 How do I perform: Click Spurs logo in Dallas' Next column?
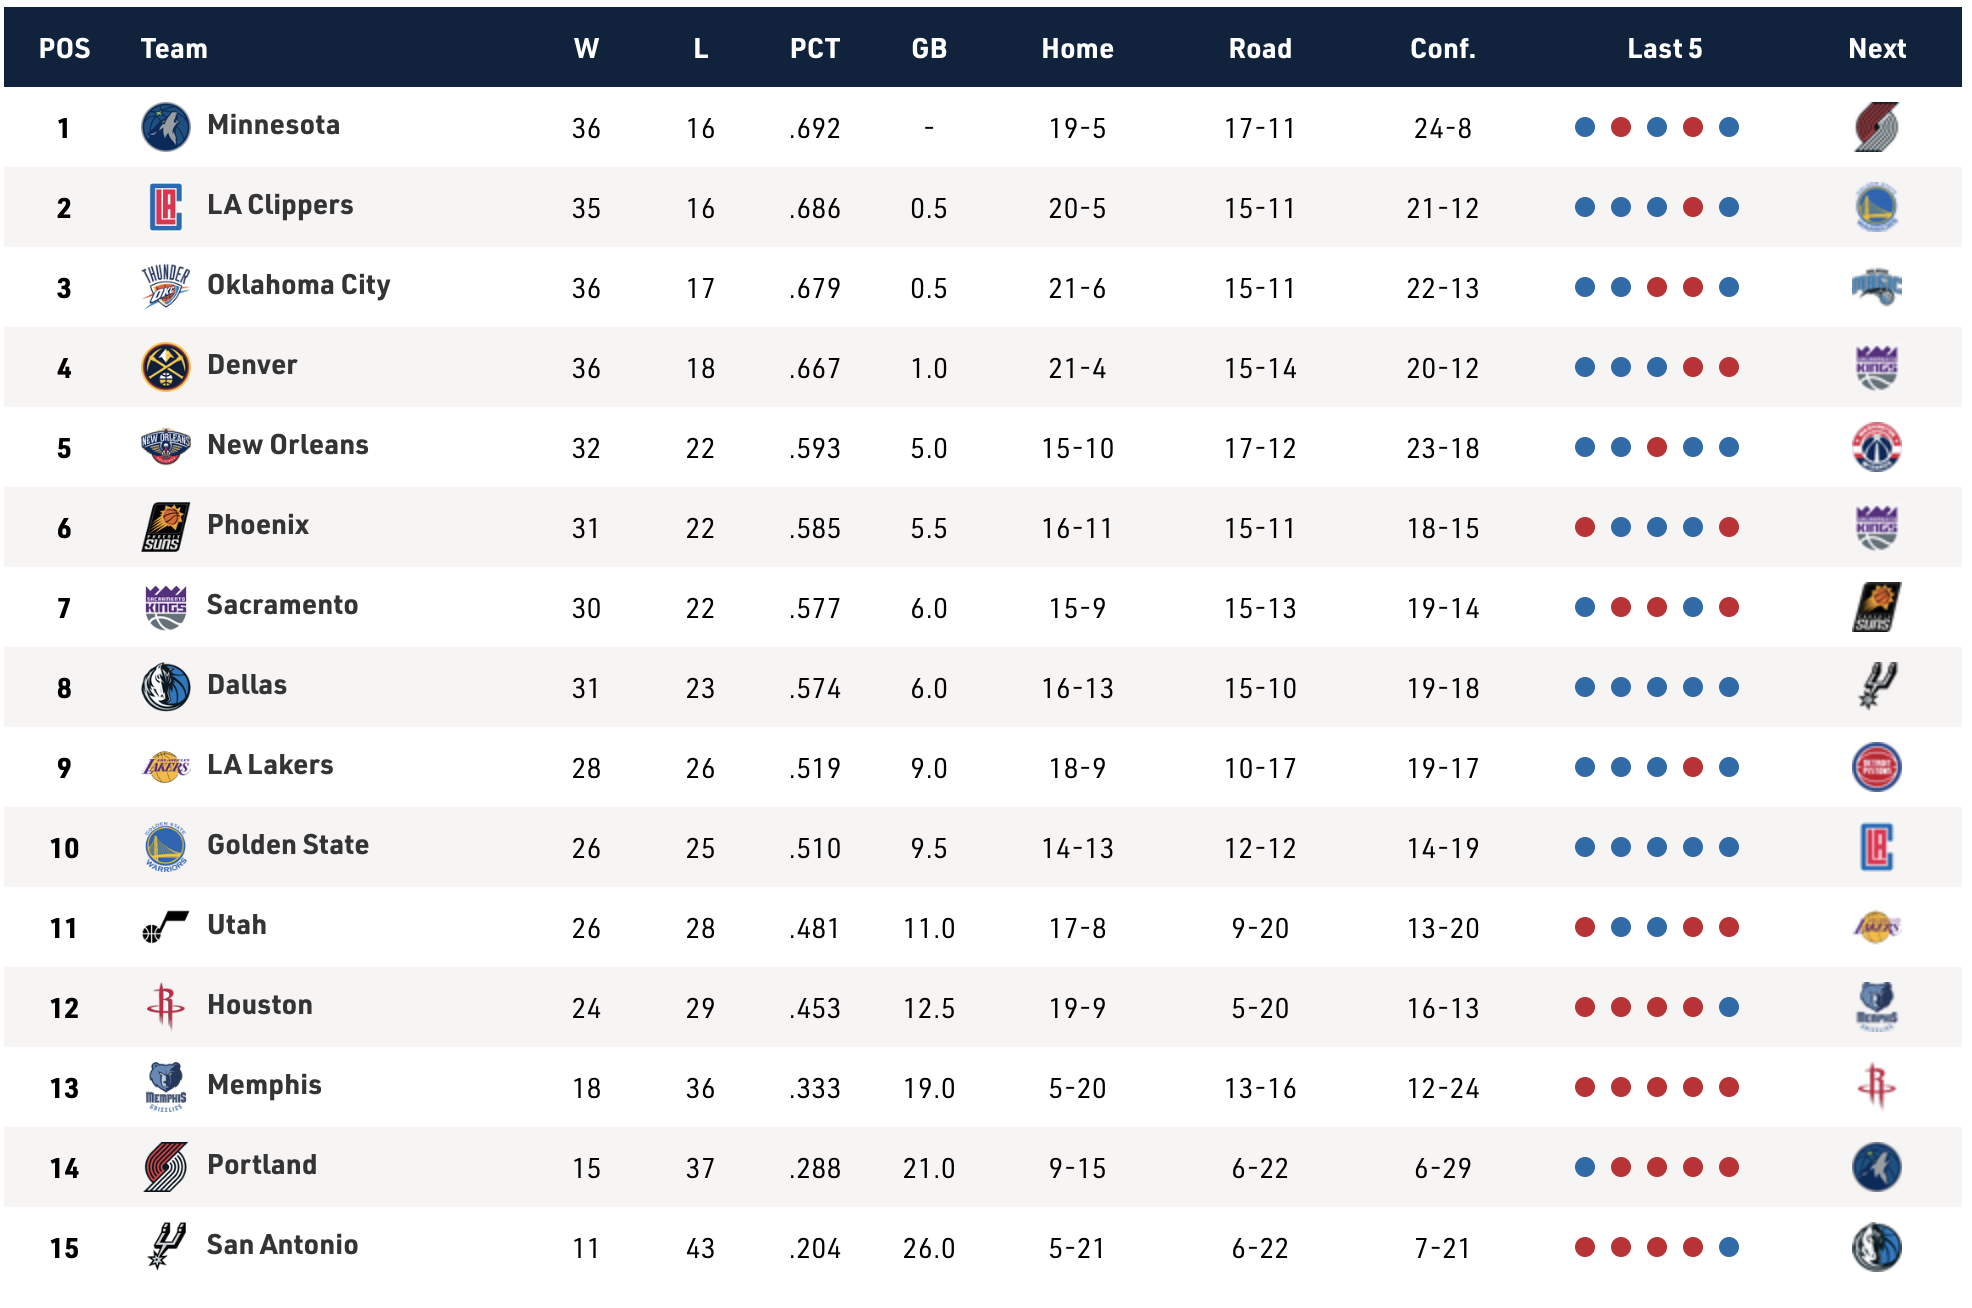tap(1877, 687)
